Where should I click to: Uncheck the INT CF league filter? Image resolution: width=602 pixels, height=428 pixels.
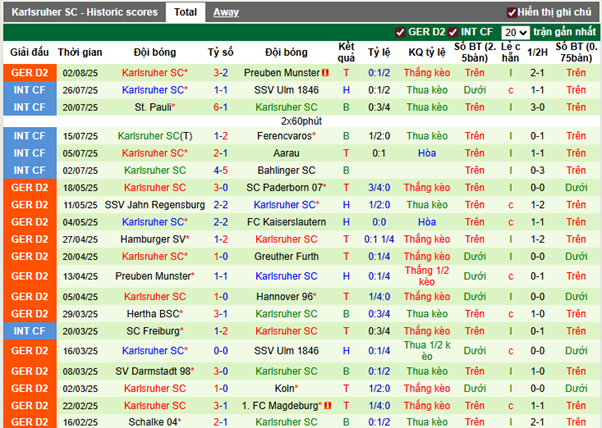coord(453,32)
